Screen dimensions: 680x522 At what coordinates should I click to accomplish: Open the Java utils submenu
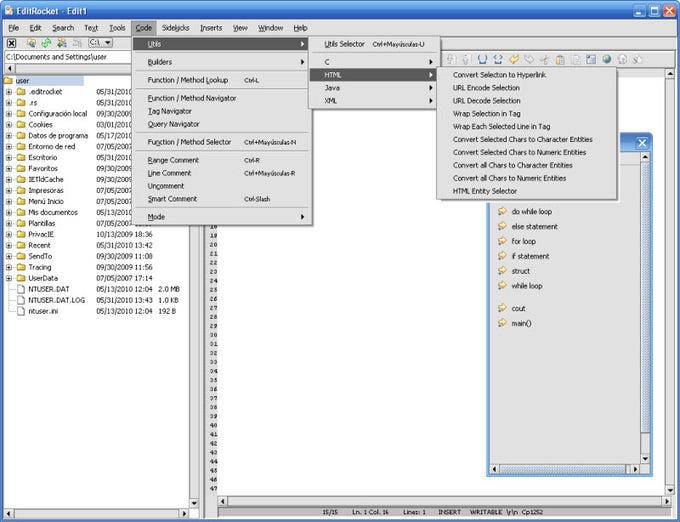click(x=373, y=88)
